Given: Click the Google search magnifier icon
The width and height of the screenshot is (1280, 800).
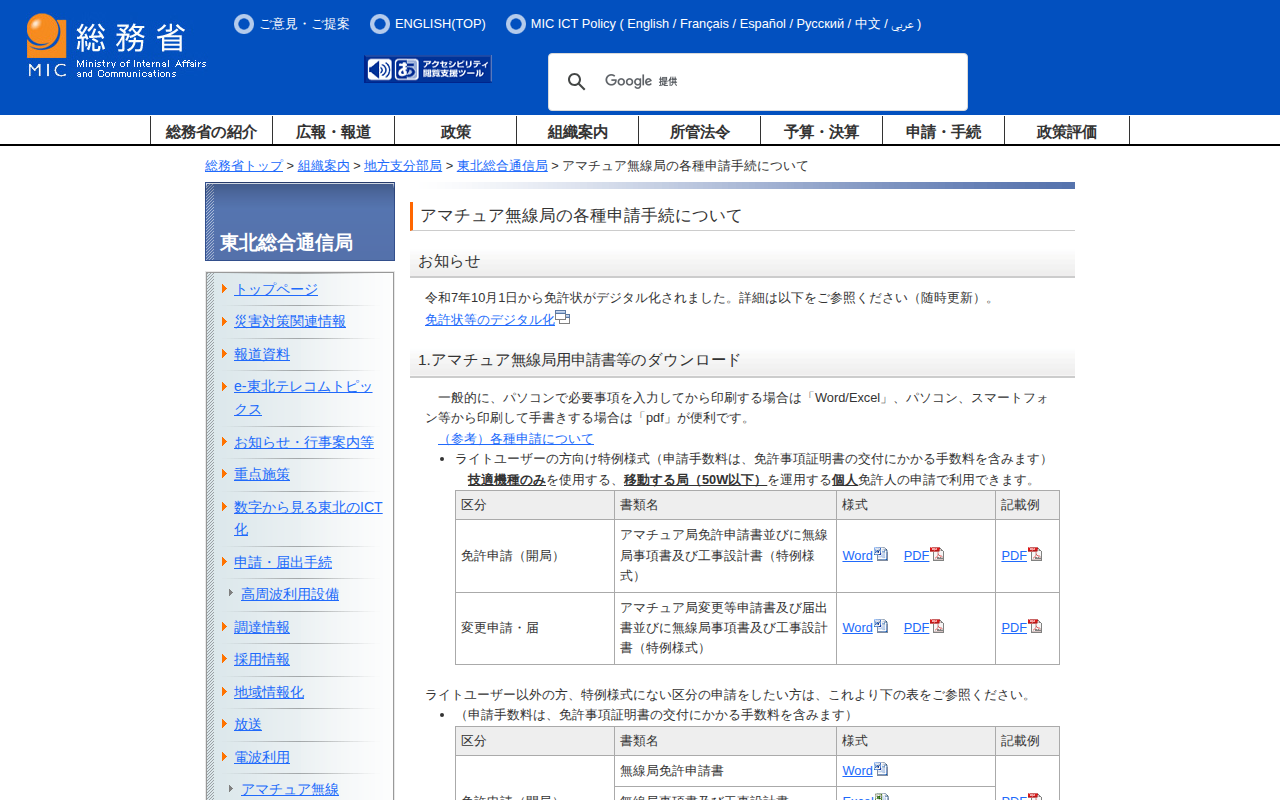Looking at the screenshot, I should 577,82.
